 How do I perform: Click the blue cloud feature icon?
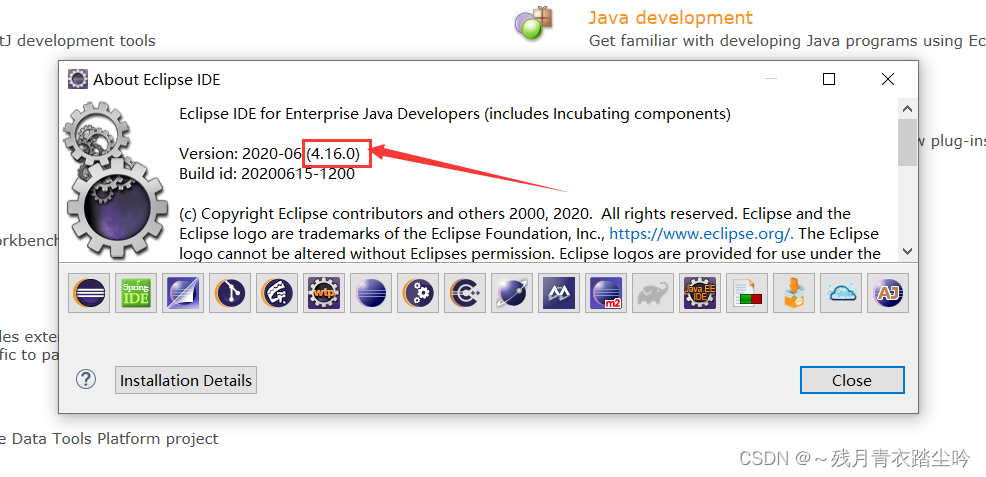pyautogui.click(x=841, y=293)
